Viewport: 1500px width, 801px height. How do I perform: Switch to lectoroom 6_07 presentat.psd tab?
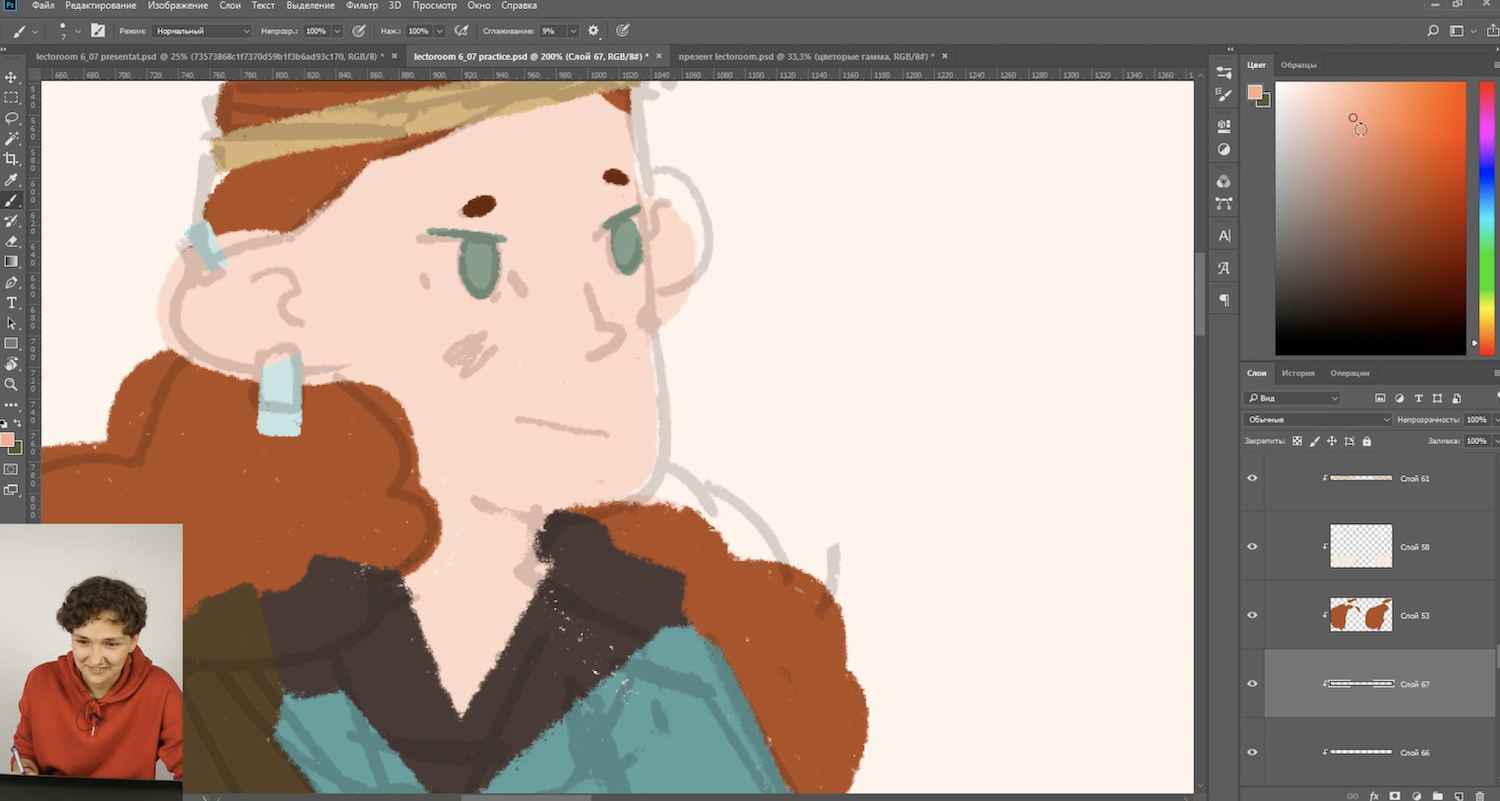(209, 57)
